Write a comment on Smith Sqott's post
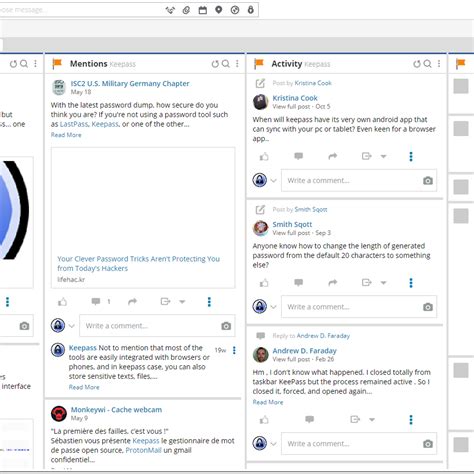This screenshot has width=474, height=474. coord(359,307)
